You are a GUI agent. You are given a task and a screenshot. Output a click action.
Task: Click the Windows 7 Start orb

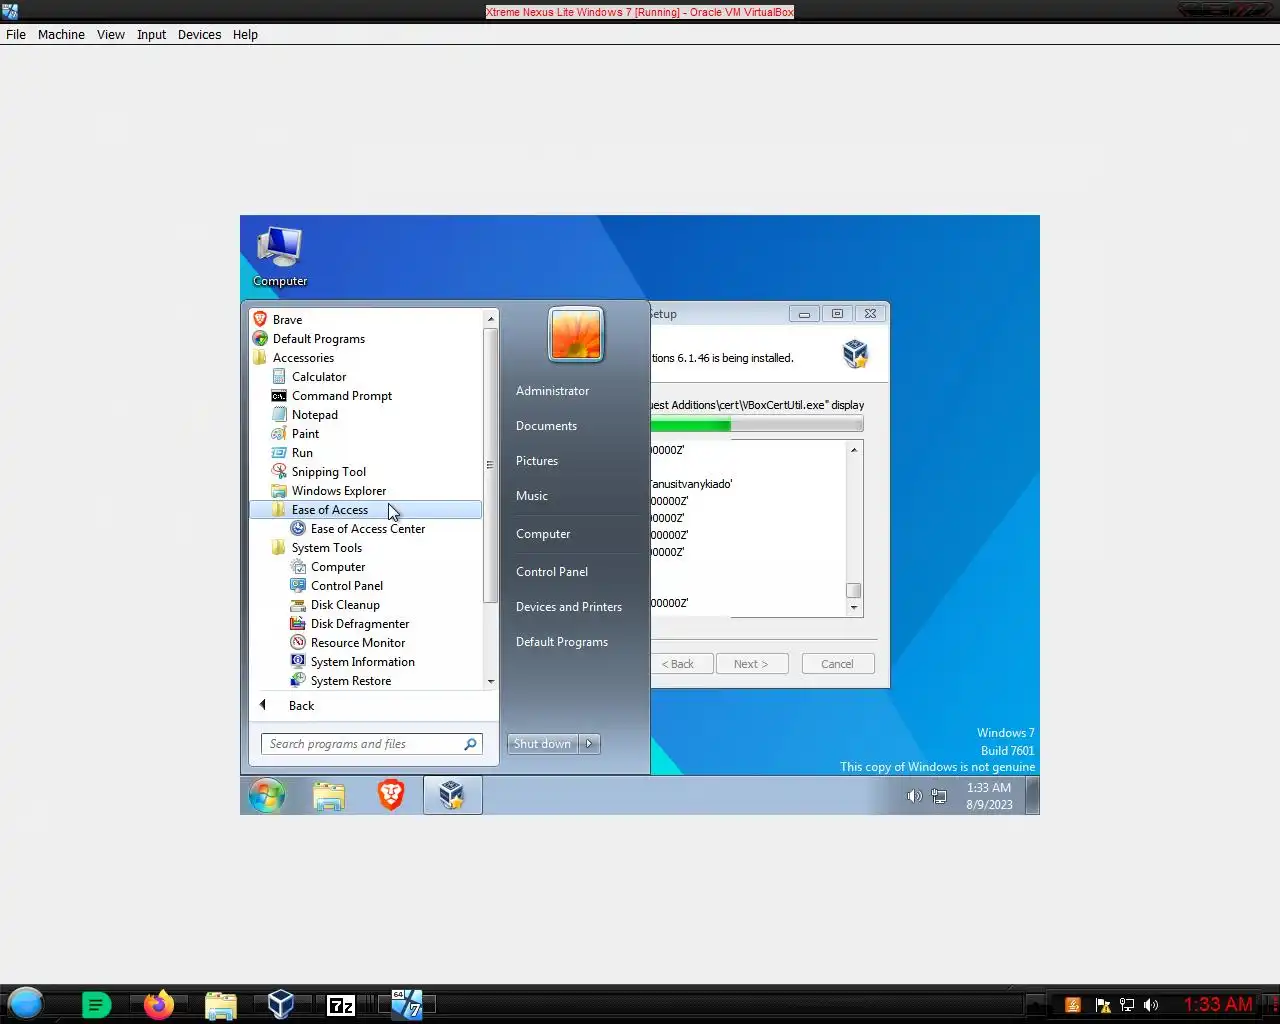(267, 796)
